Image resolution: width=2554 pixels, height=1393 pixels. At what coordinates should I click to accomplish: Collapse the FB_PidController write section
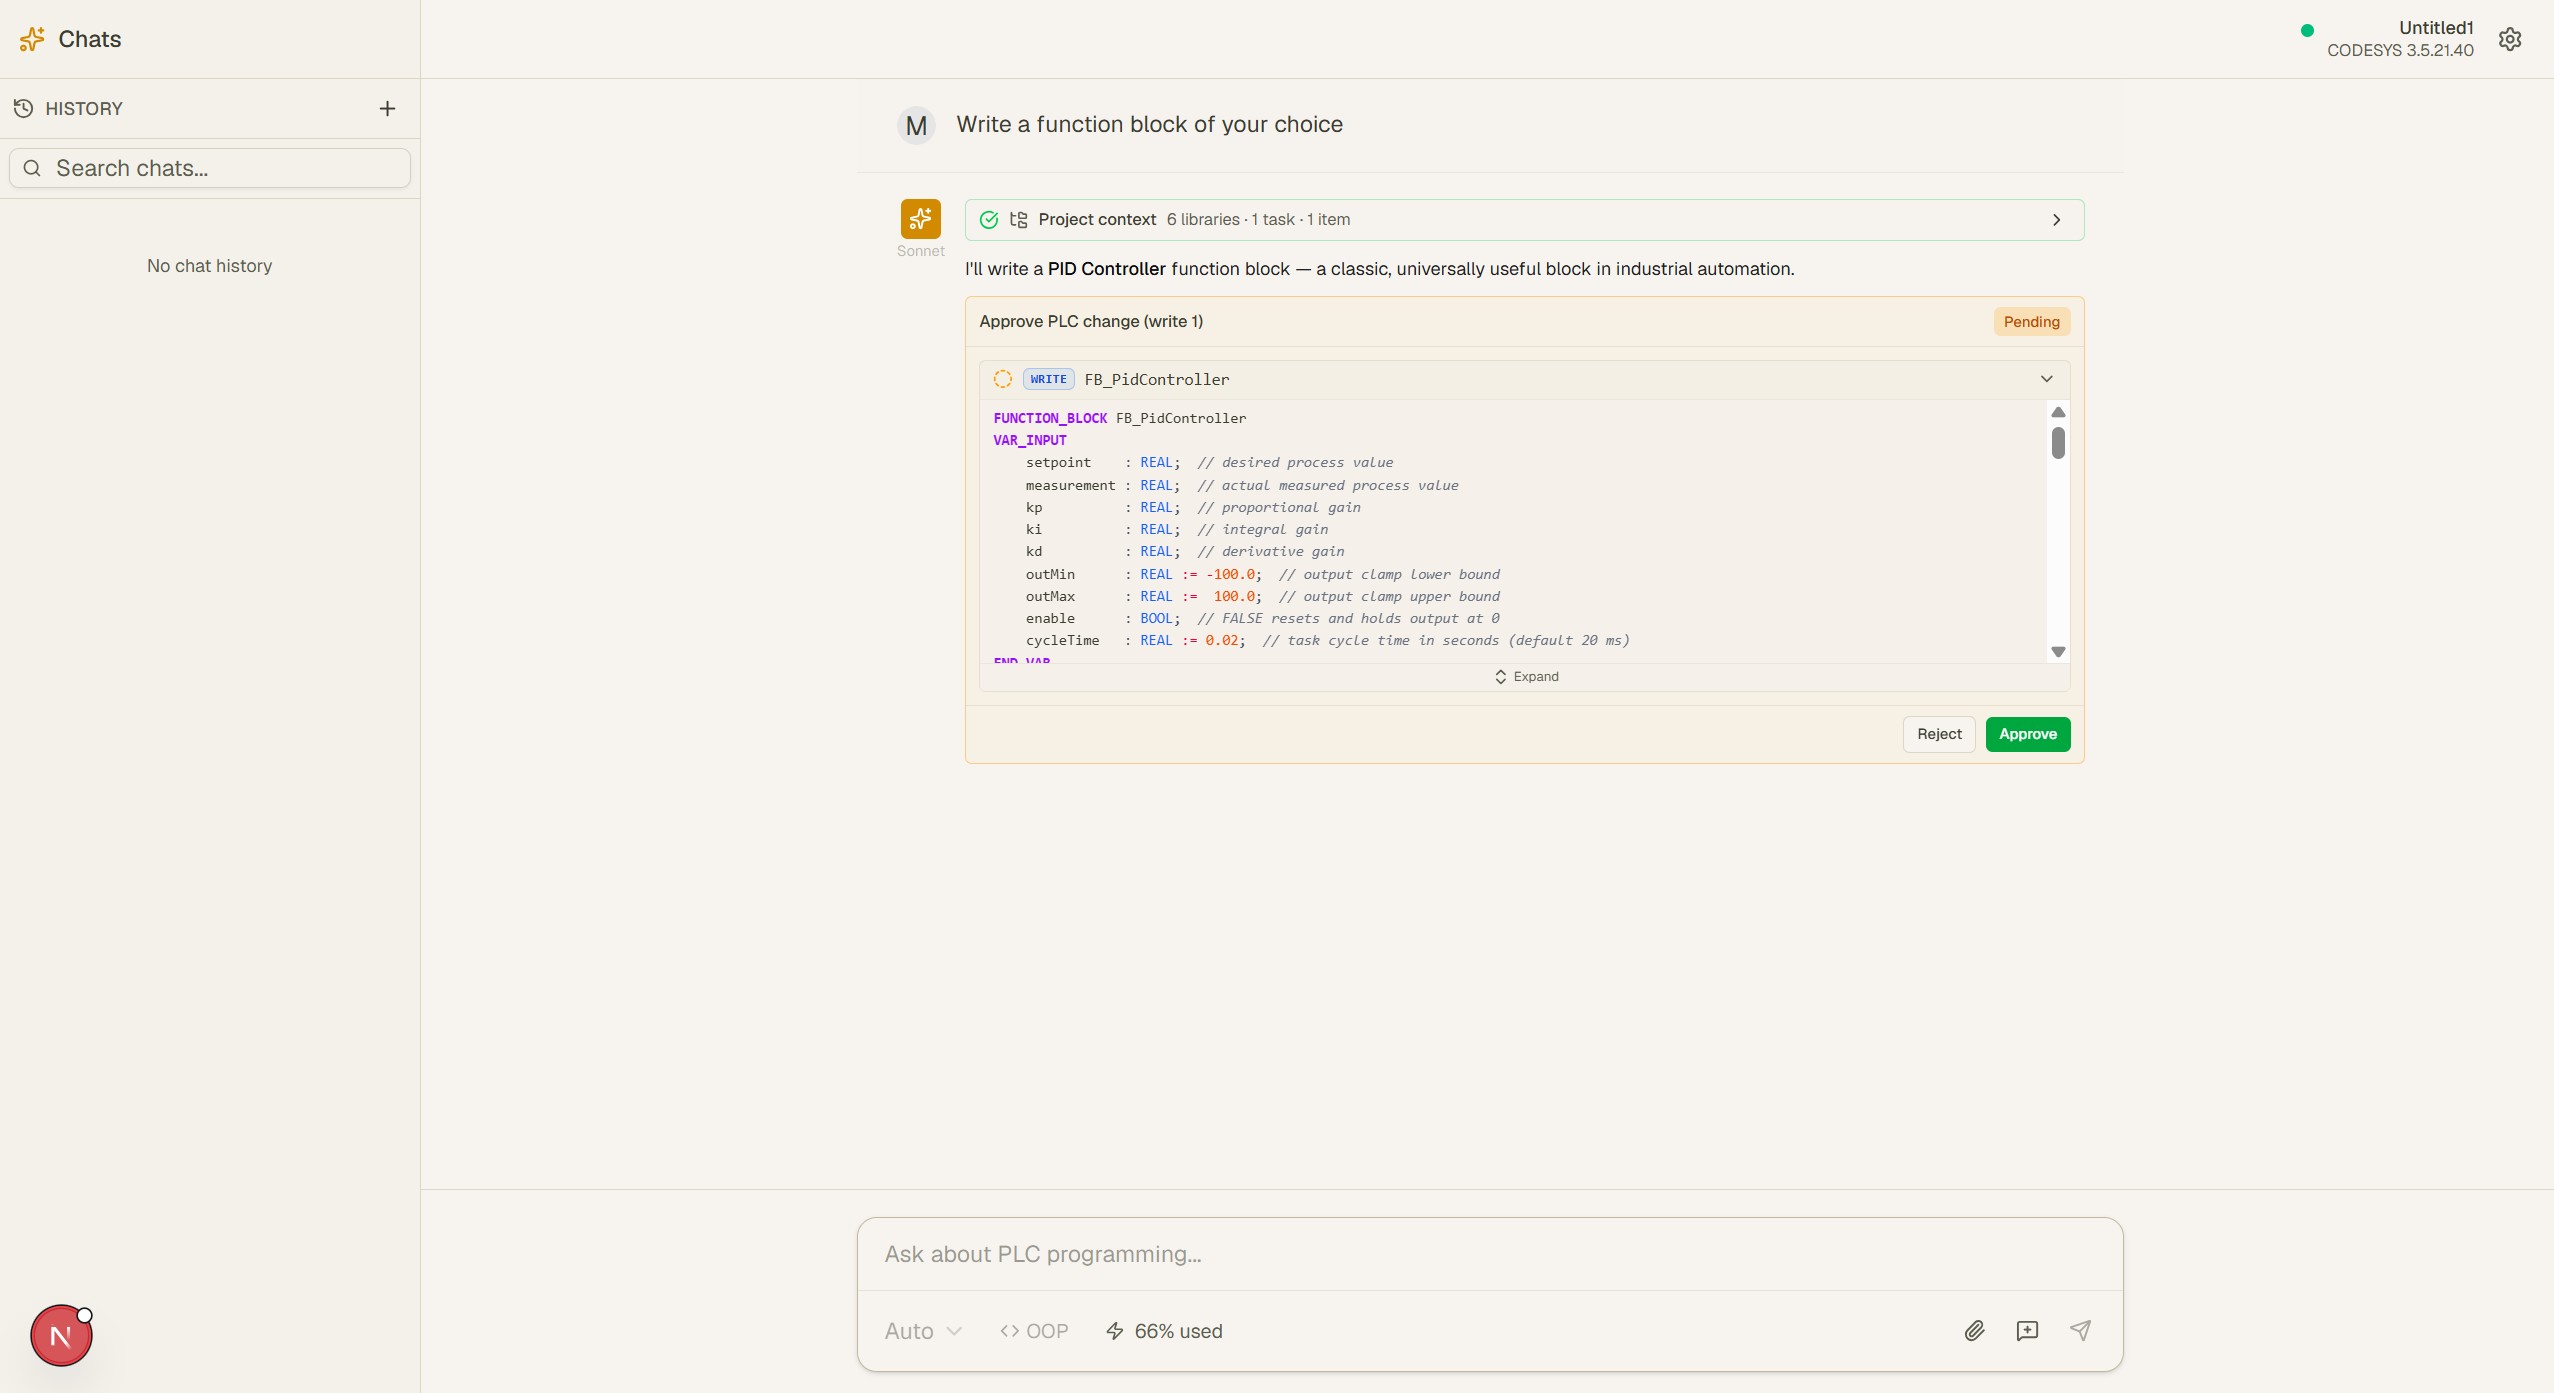pyautogui.click(x=2047, y=379)
